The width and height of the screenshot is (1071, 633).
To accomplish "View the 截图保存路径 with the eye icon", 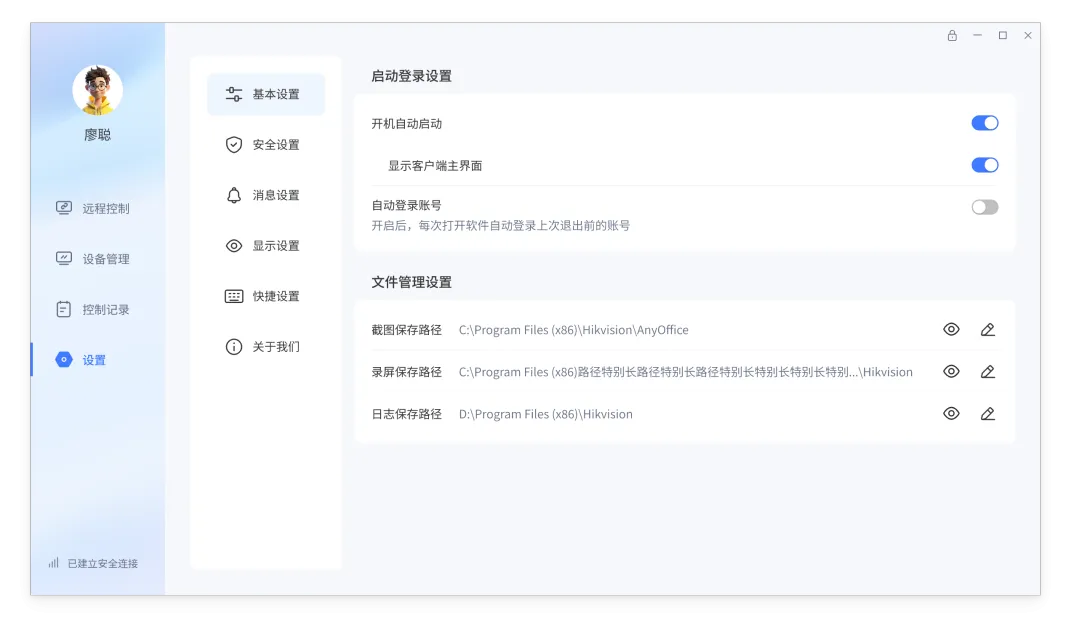I will point(951,328).
